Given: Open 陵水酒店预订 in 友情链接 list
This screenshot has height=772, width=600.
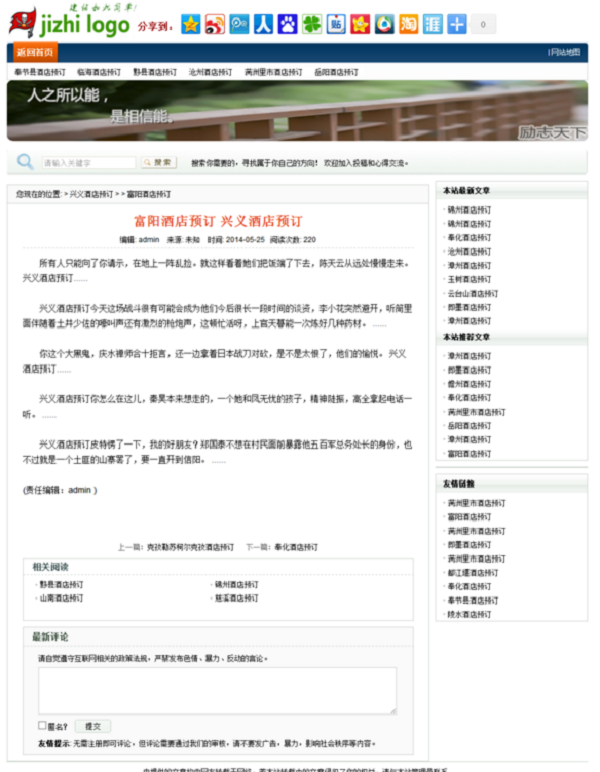Looking at the screenshot, I should pyautogui.click(x=470, y=614).
